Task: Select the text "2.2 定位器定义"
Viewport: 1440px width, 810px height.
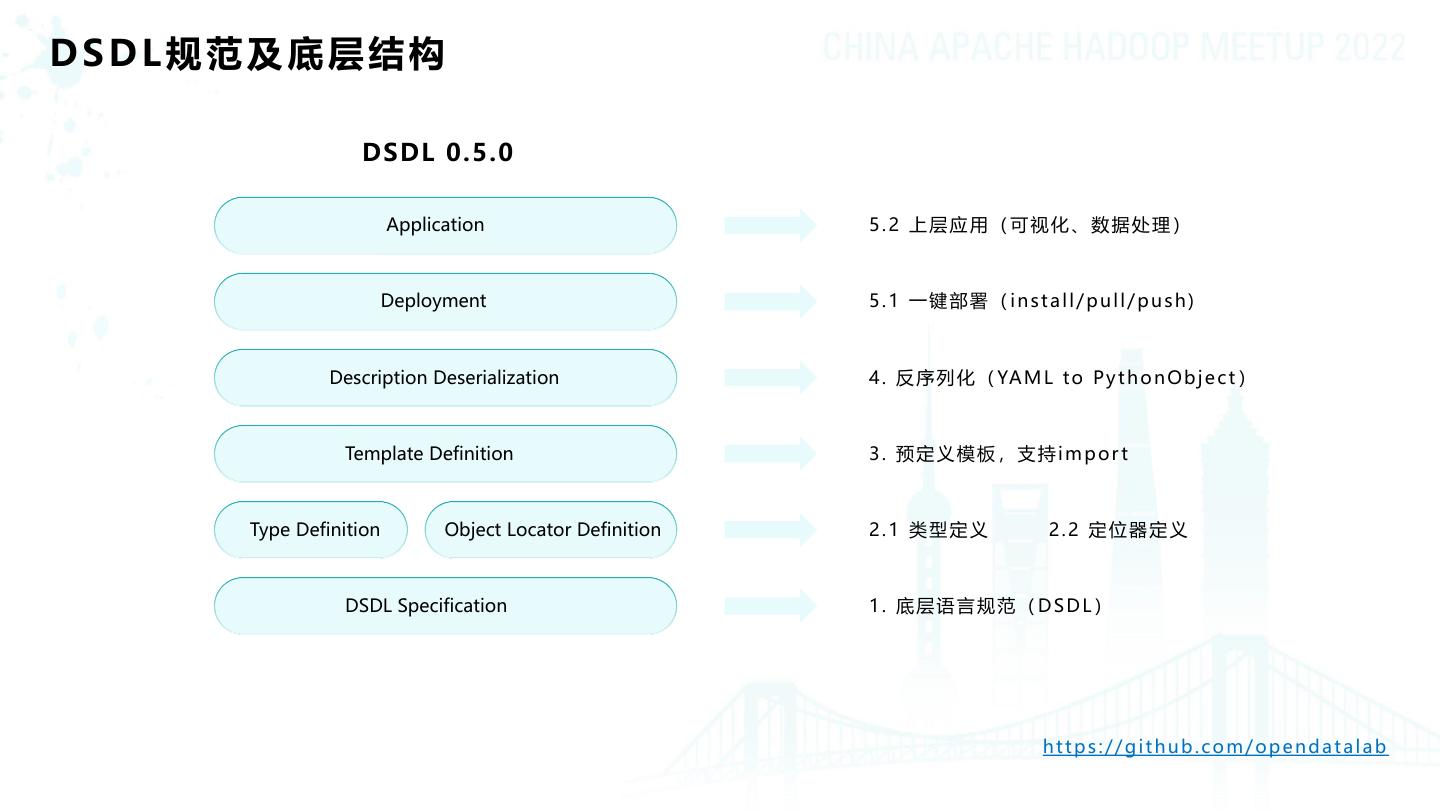Action: click(x=1118, y=529)
